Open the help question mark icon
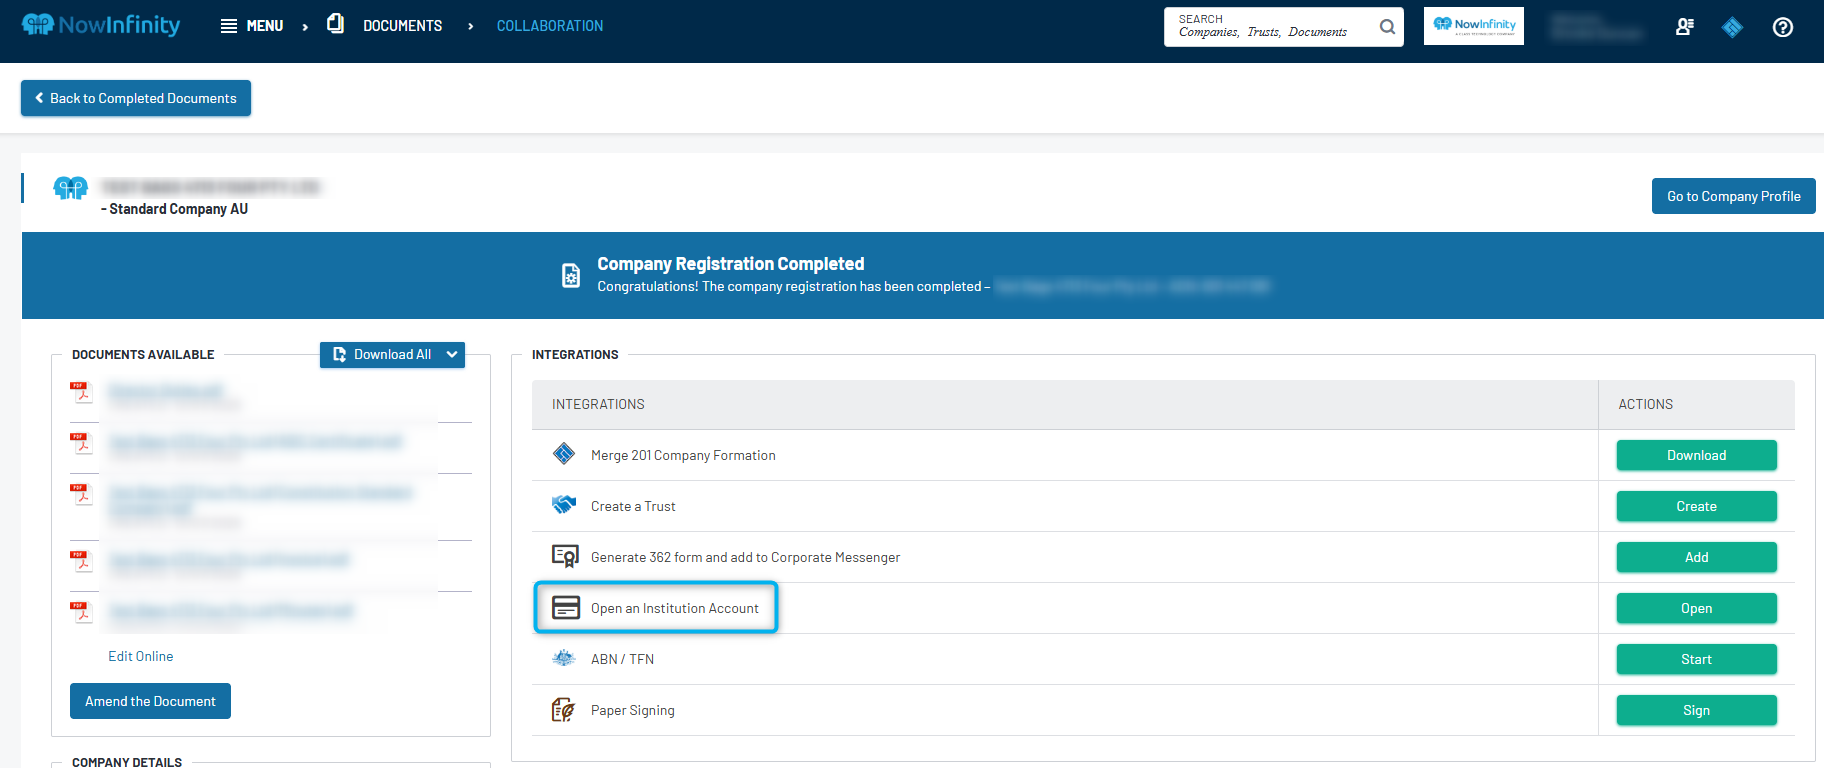 tap(1782, 27)
